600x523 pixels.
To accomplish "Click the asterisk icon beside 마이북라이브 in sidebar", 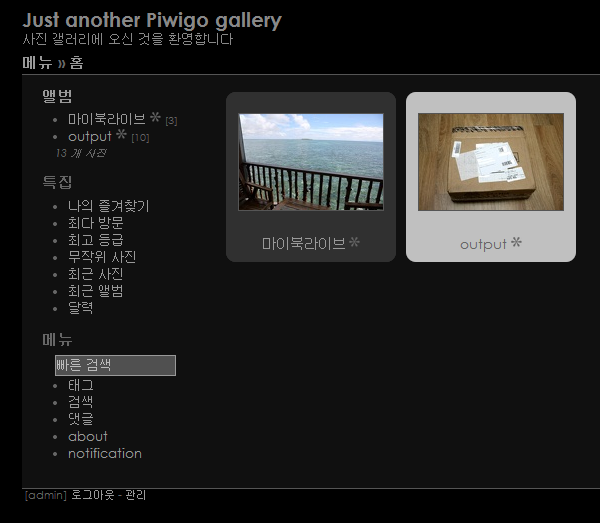I will tap(155, 117).
